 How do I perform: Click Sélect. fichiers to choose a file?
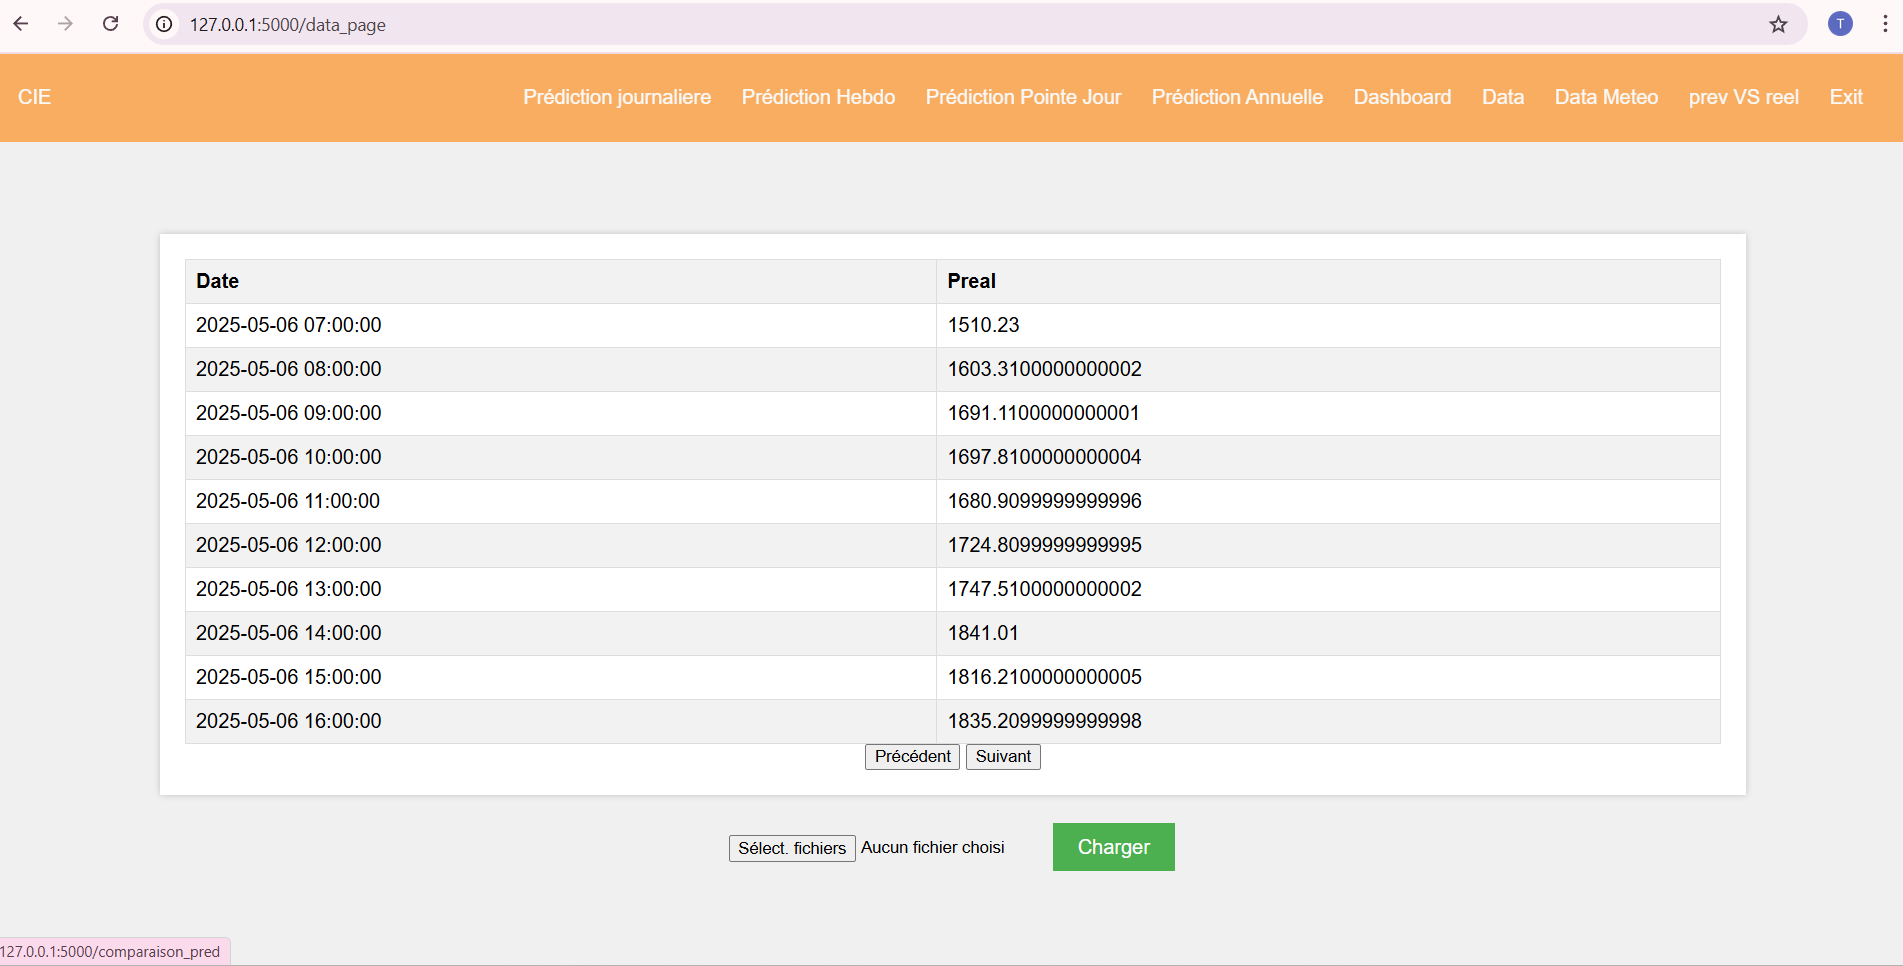coord(792,848)
